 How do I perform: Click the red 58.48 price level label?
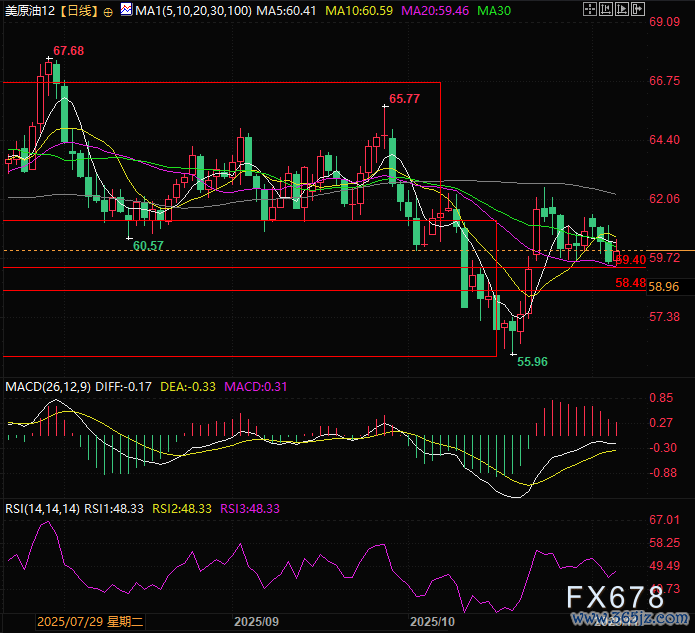(630, 283)
